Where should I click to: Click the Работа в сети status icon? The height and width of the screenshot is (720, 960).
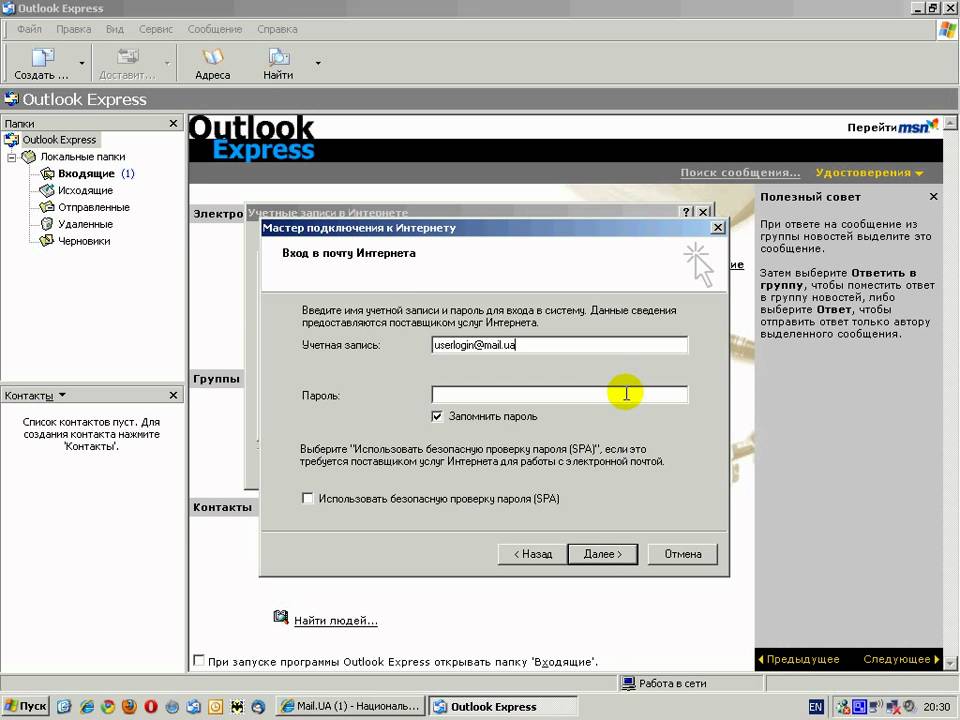point(628,683)
